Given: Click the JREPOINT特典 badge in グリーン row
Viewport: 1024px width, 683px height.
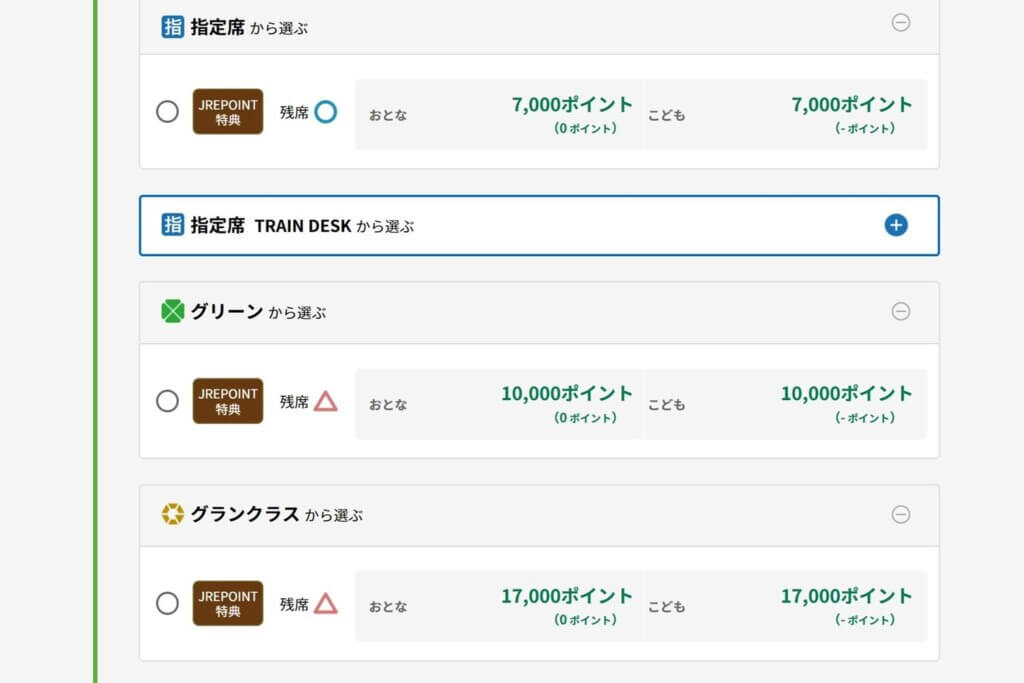Looking at the screenshot, I should [x=228, y=401].
